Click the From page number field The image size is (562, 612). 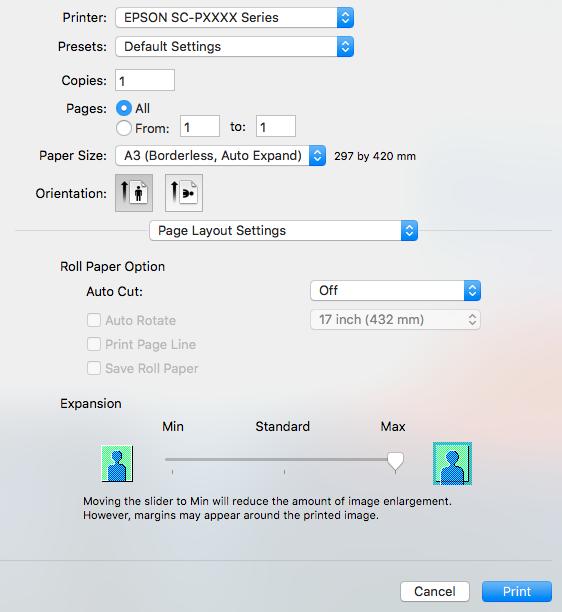200,126
